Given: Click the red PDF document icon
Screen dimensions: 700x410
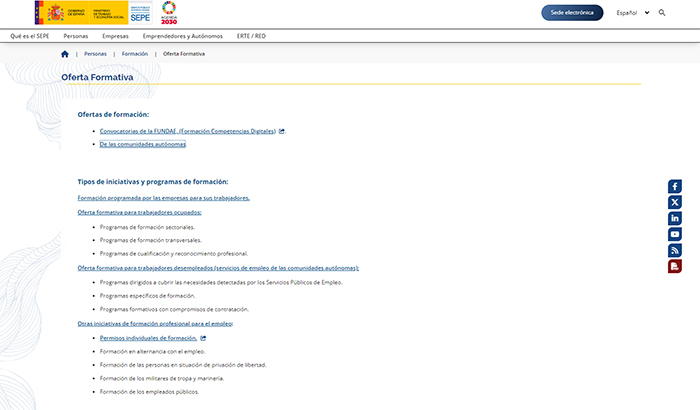Looking at the screenshot, I should tap(675, 266).
